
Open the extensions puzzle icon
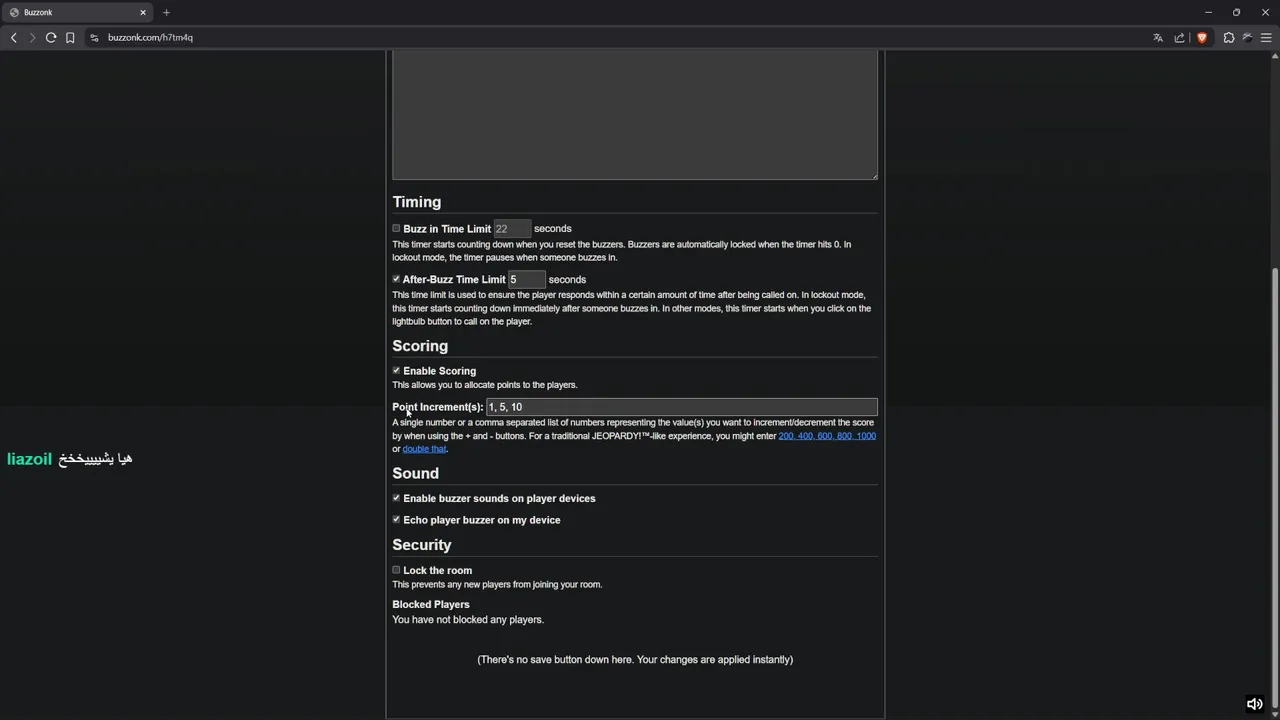[1229, 38]
